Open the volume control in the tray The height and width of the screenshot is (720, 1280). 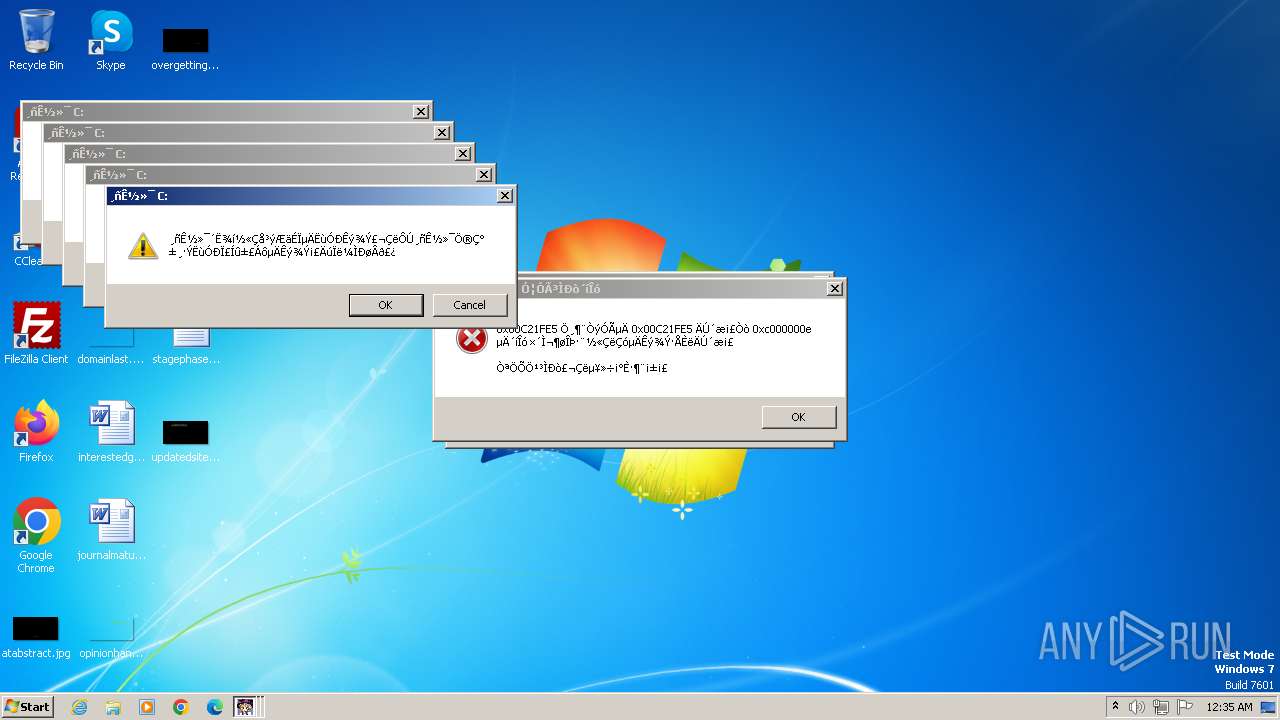click(1137, 707)
